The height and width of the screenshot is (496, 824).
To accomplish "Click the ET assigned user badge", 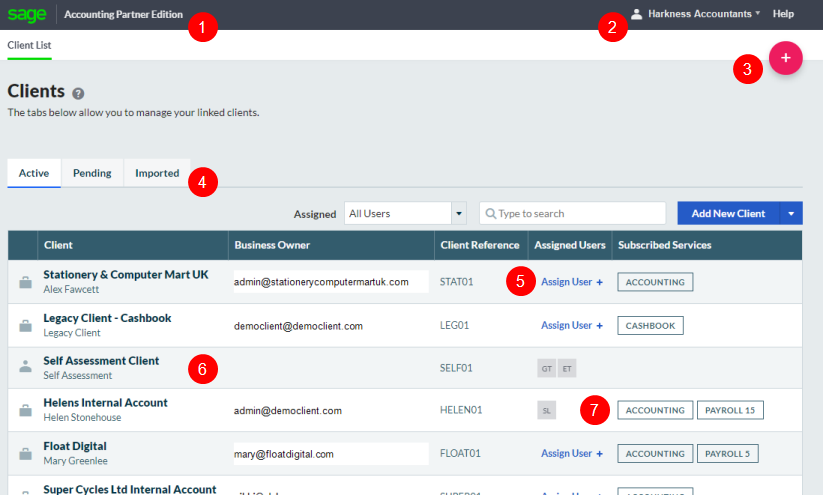I will click(x=567, y=368).
